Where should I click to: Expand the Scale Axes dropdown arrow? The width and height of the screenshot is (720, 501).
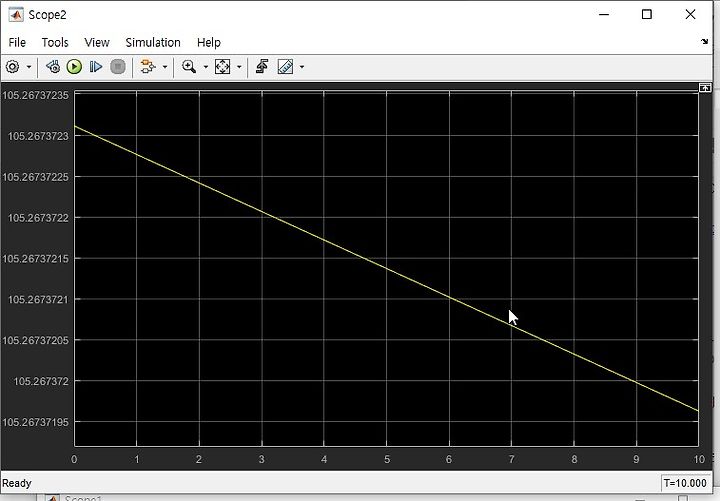239,67
